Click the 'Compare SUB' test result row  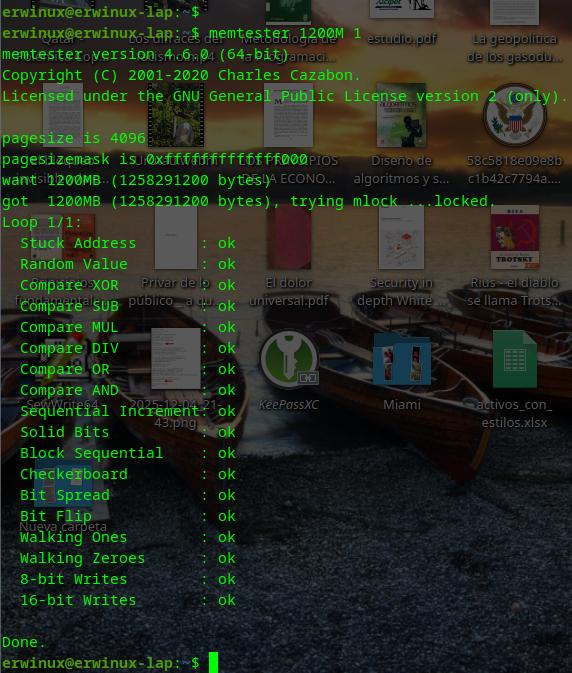pyautogui.click(x=128, y=306)
